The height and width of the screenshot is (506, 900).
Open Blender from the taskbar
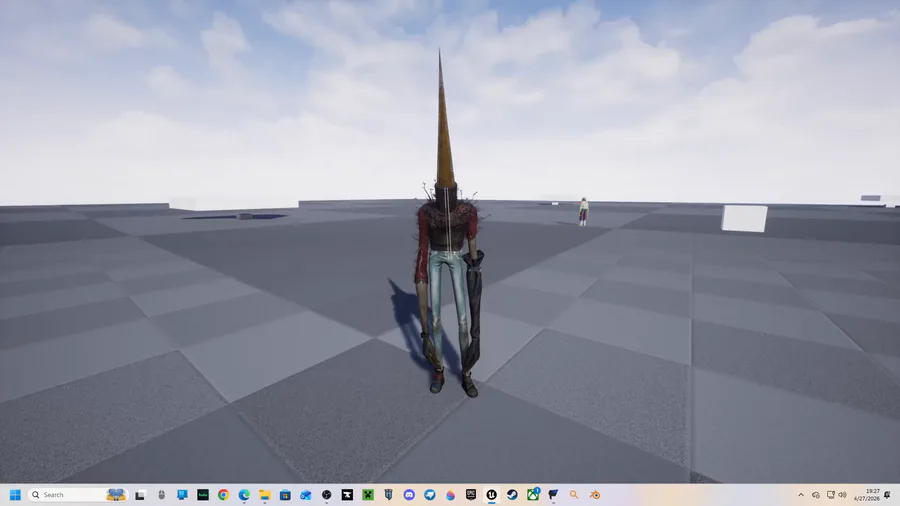click(x=595, y=495)
